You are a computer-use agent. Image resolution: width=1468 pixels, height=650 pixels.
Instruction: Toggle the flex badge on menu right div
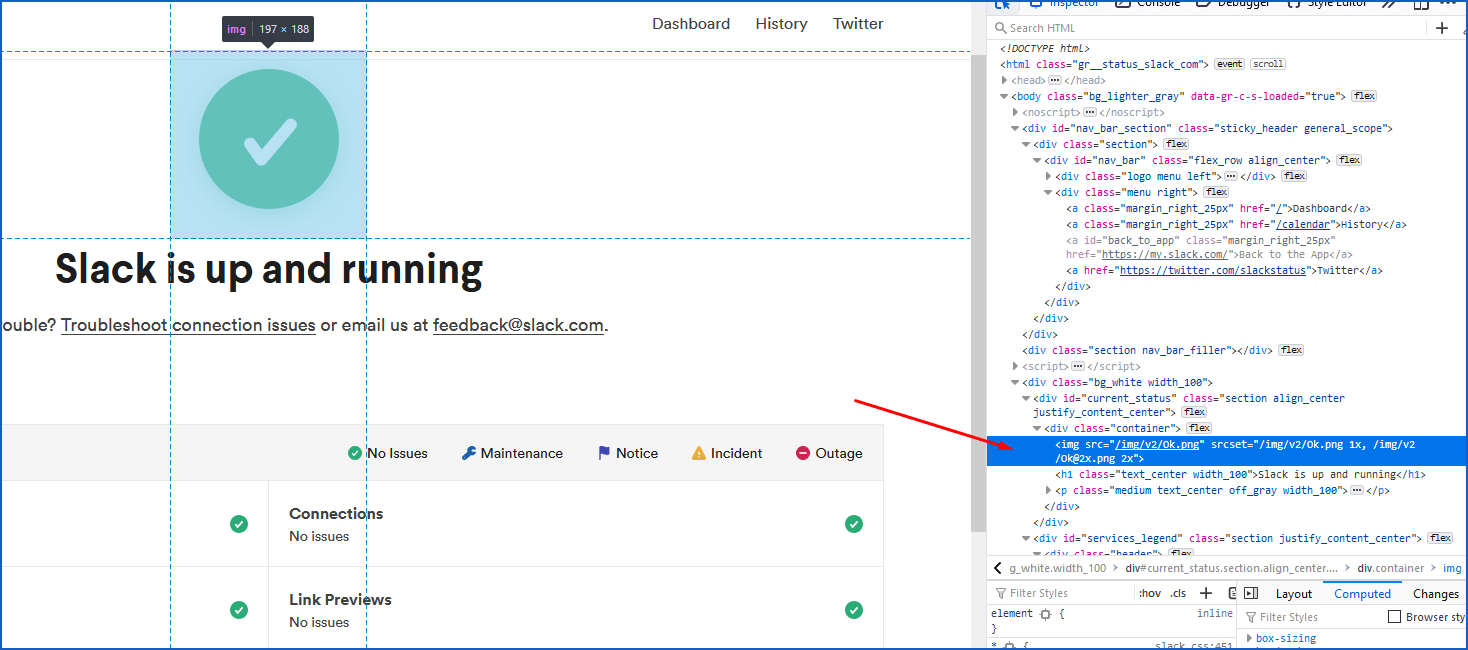click(x=1216, y=192)
